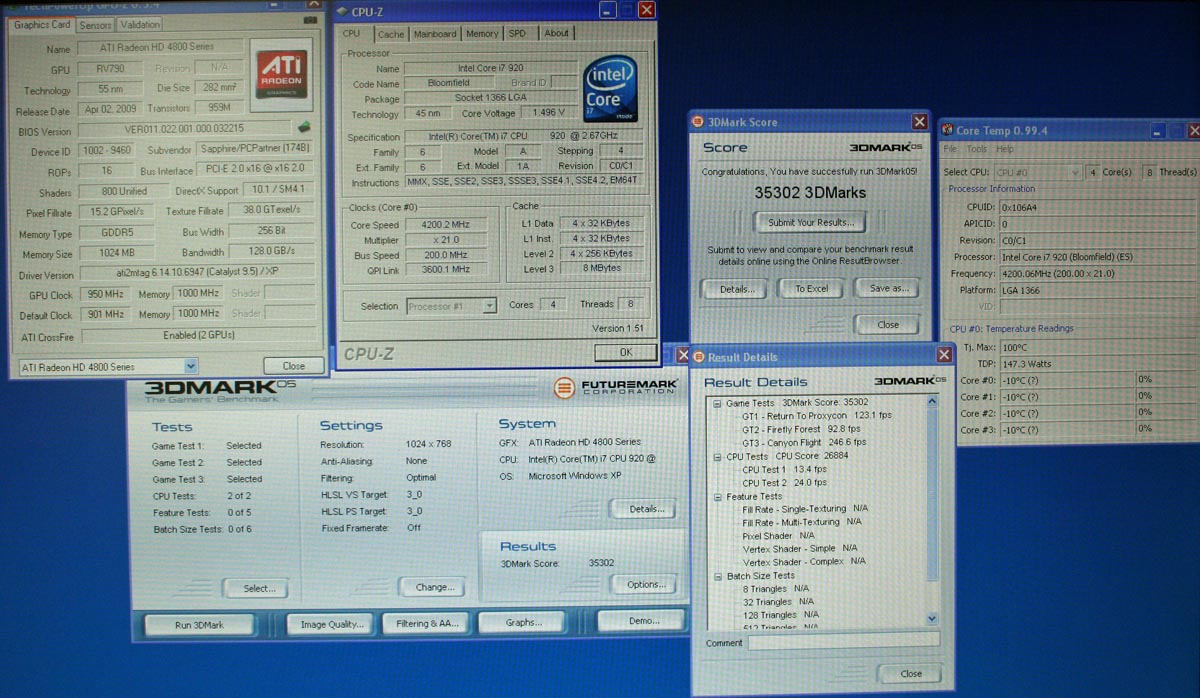The image size is (1200, 698).
Task: Click the Result Details scrollbar down arrow
Action: (x=933, y=619)
